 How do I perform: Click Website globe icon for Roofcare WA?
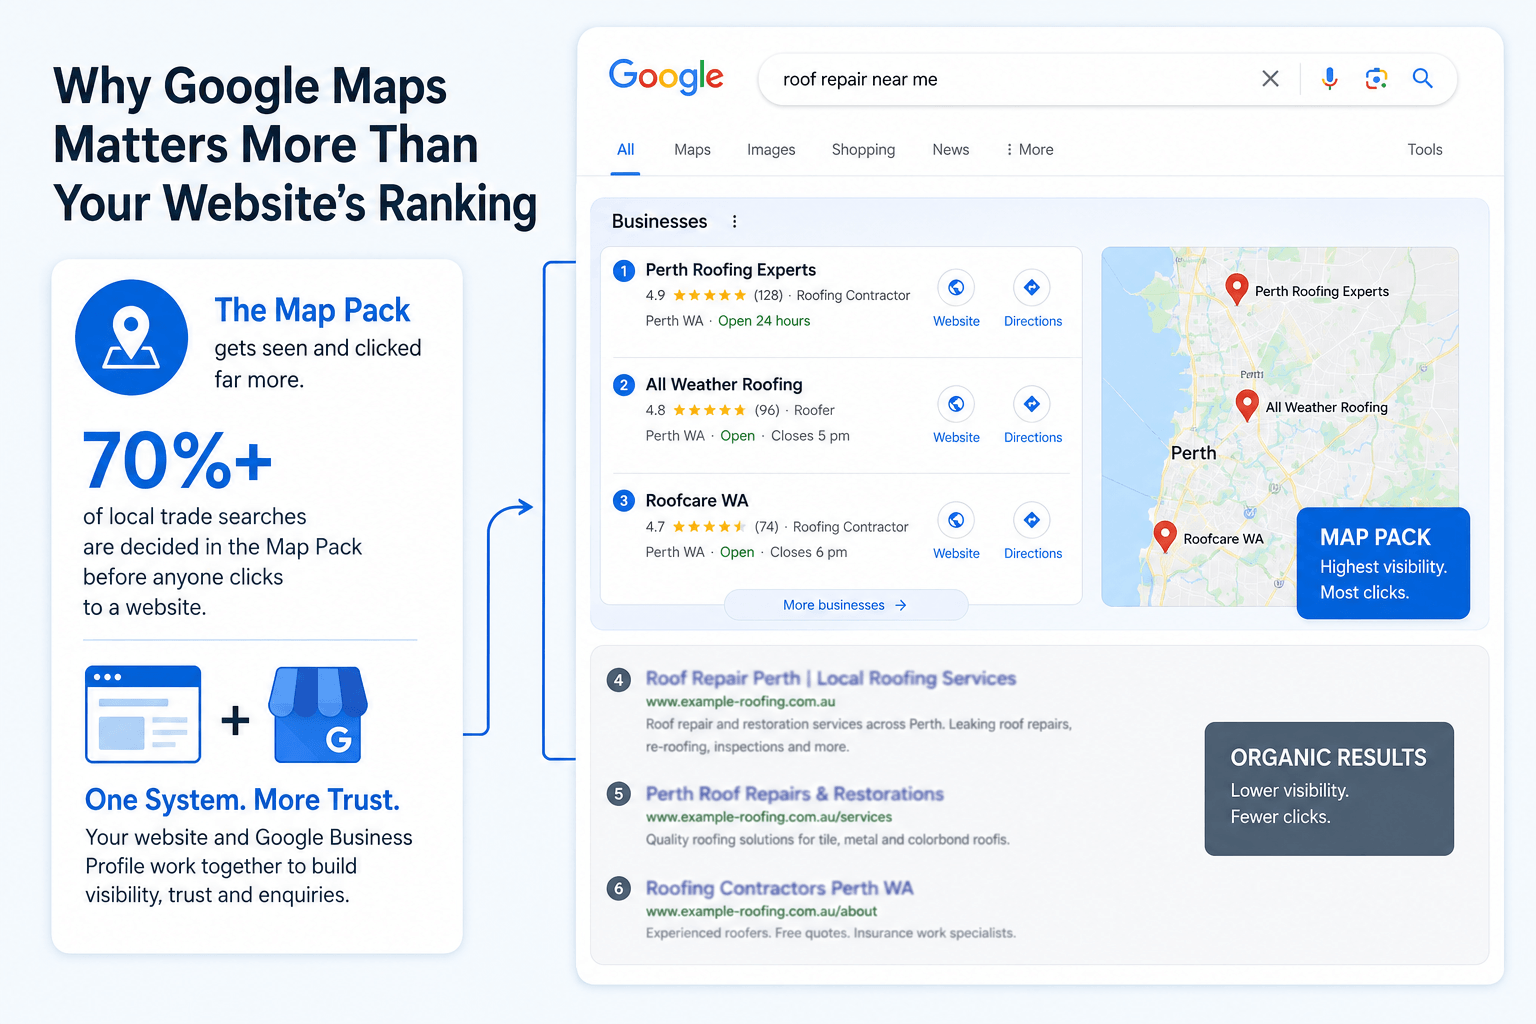point(956,520)
